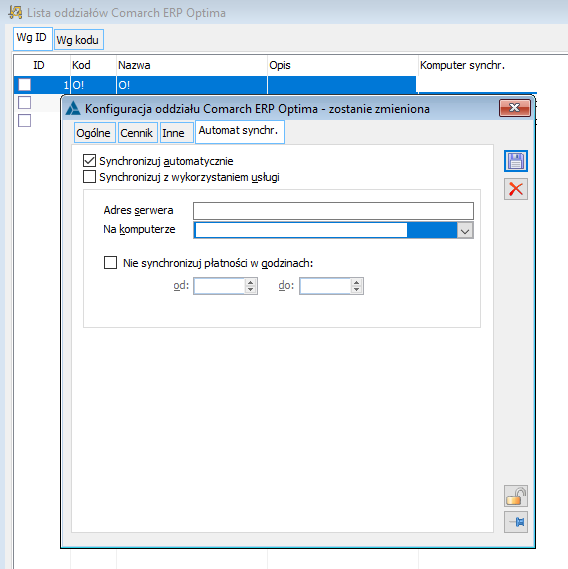
Task: Switch list to Wg kodu tab
Action: (78, 40)
